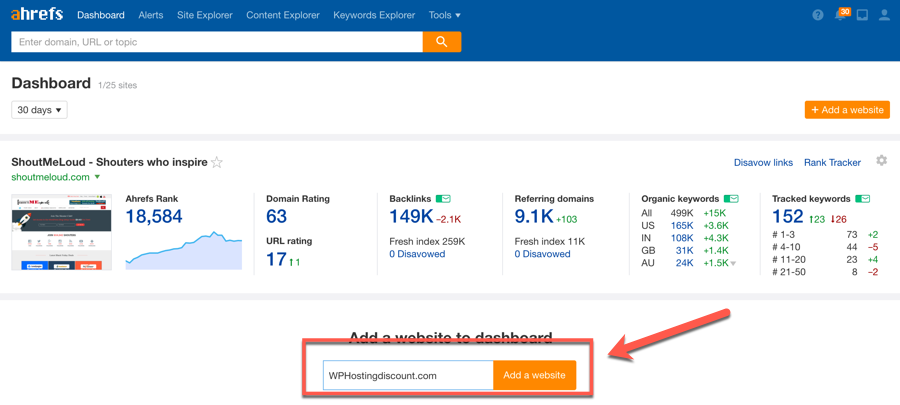Focus the 'Enter domain, URL or topic' search box
Screen dimensions: 900x405
click(217, 42)
